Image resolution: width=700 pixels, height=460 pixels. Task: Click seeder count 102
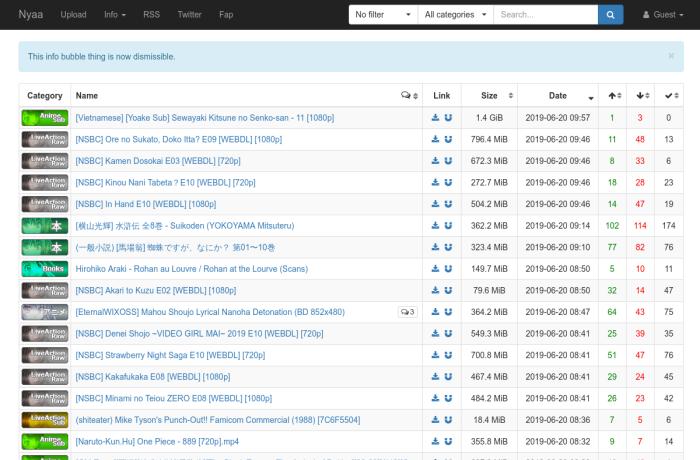pyautogui.click(x=612, y=226)
